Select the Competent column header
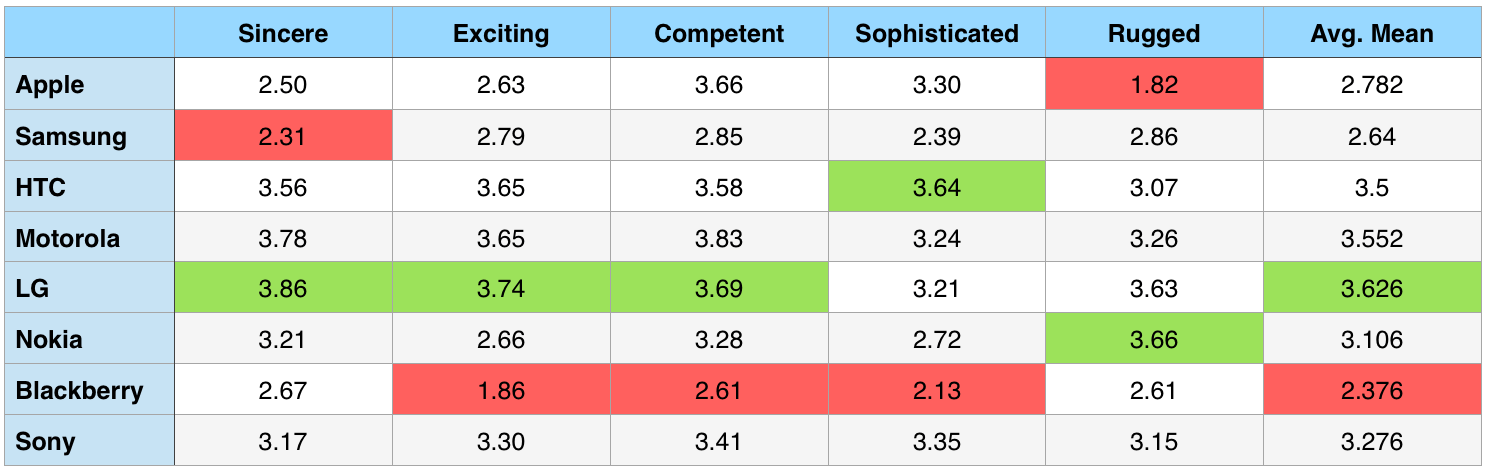 point(719,34)
